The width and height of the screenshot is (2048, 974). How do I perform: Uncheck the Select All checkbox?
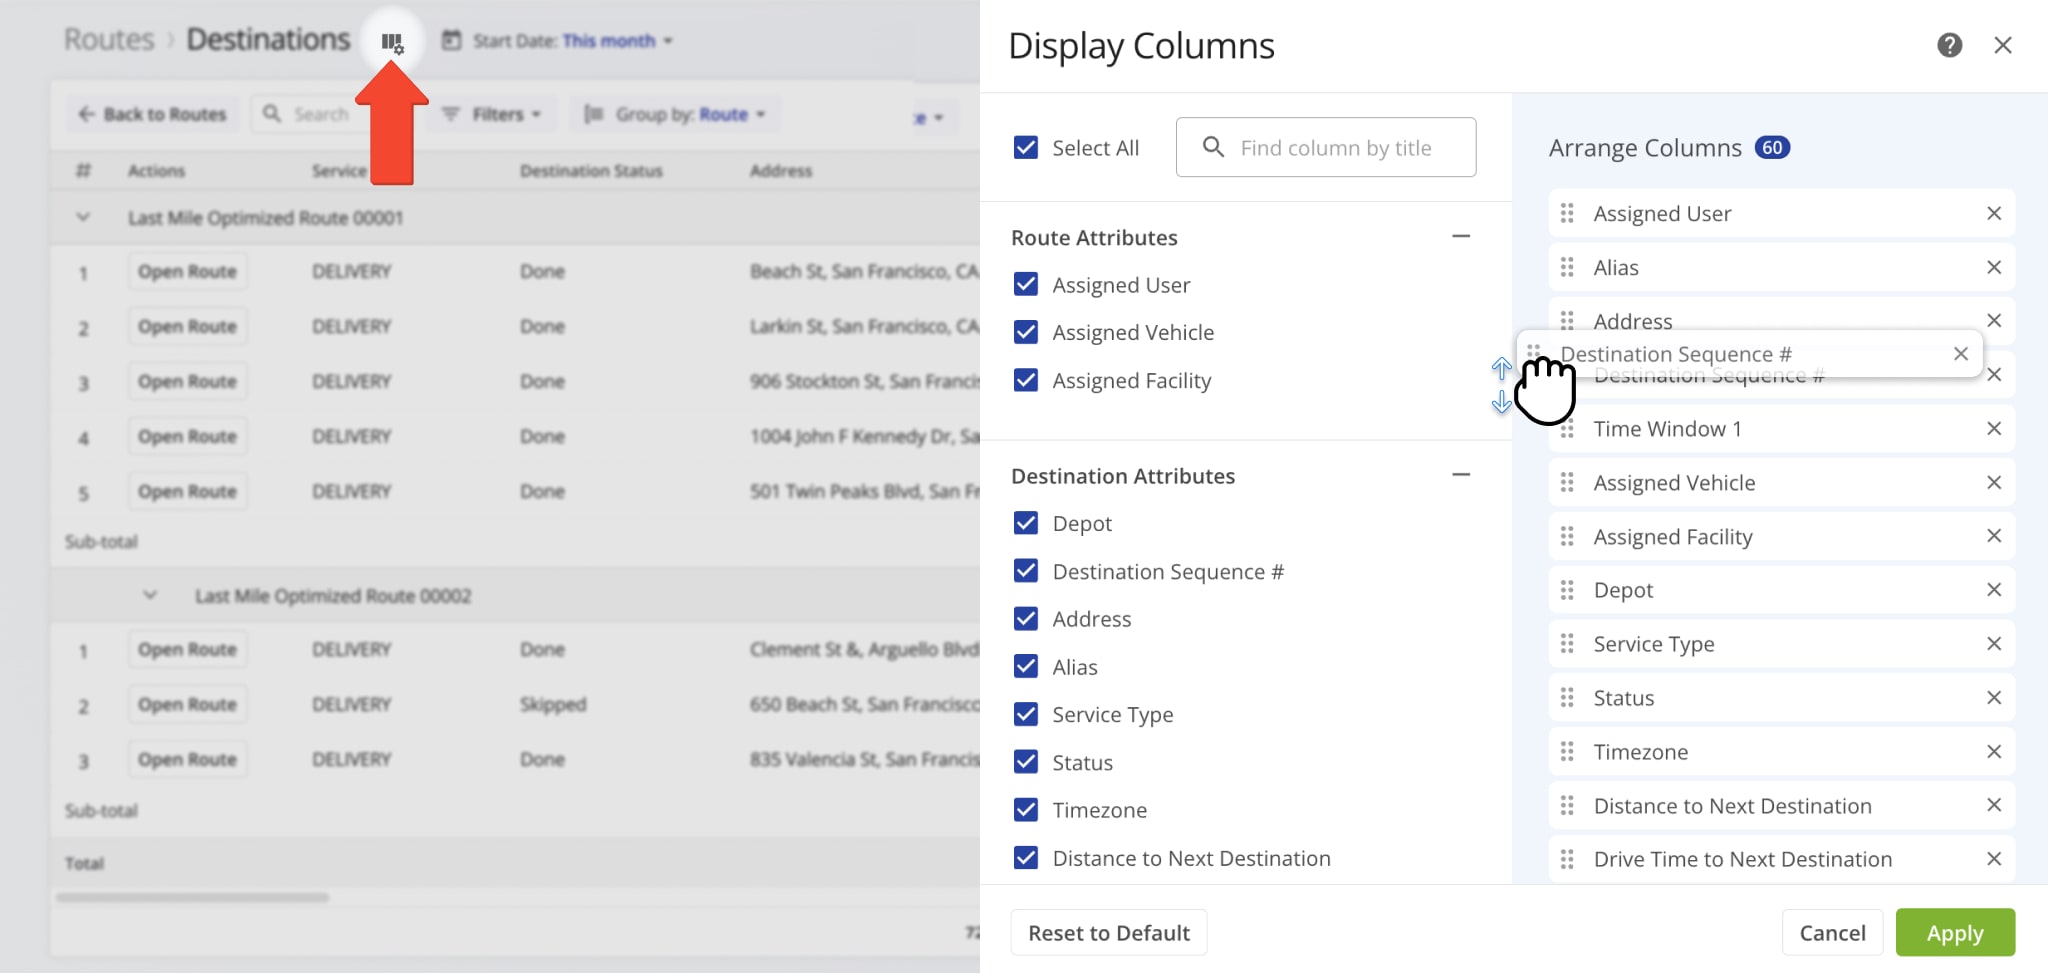(x=1026, y=147)
